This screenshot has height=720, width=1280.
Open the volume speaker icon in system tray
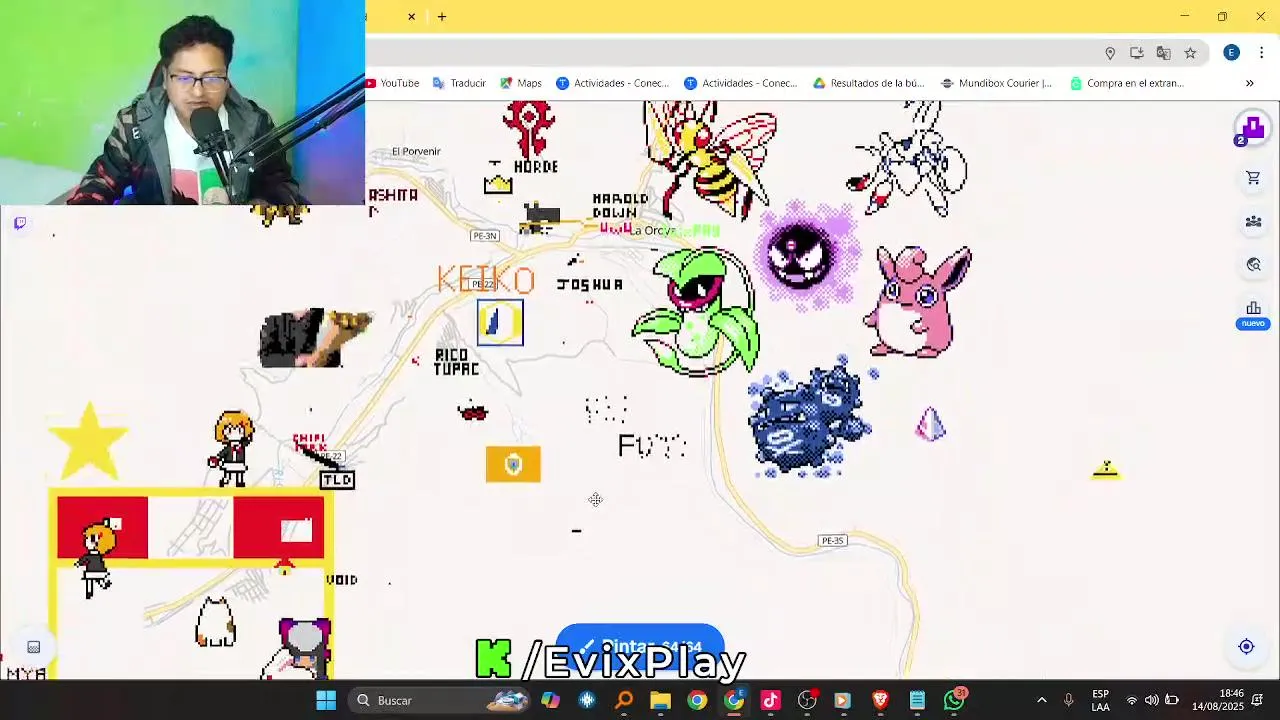coord(1152,700)
